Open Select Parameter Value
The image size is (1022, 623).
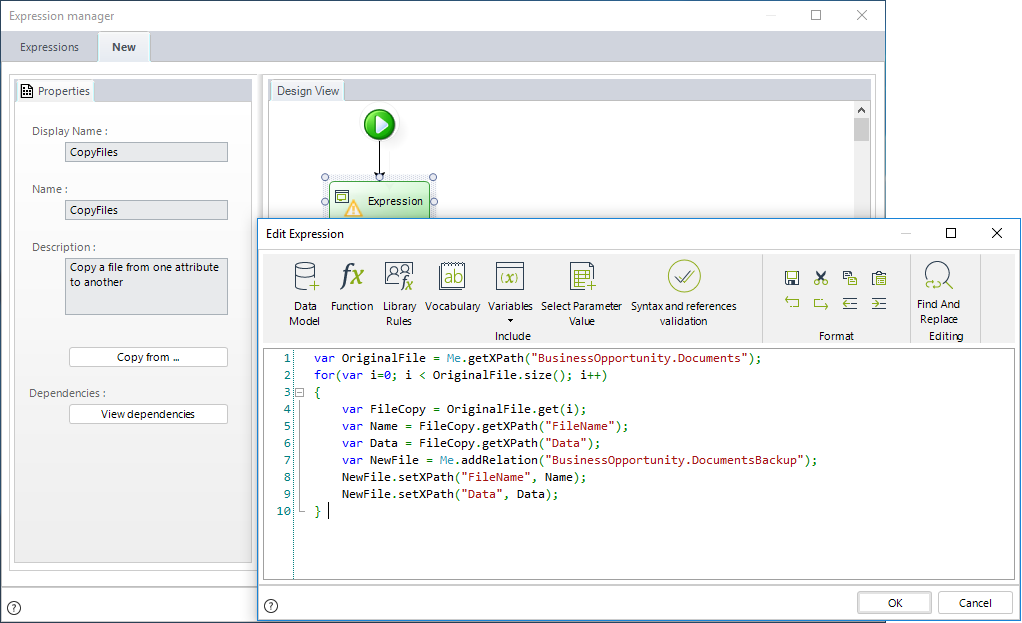pyautogui.click(x=581, y=294)
